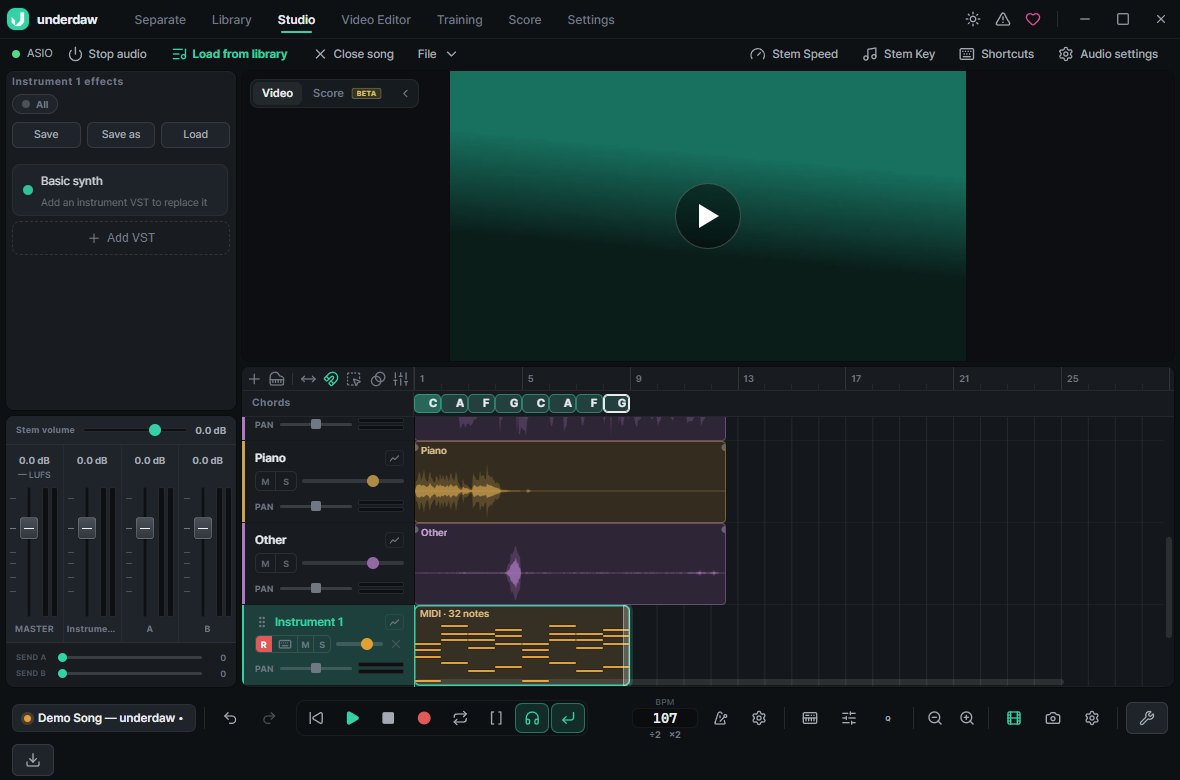Solo the Other track
The image size is (1180, 780).
(286, 563)
